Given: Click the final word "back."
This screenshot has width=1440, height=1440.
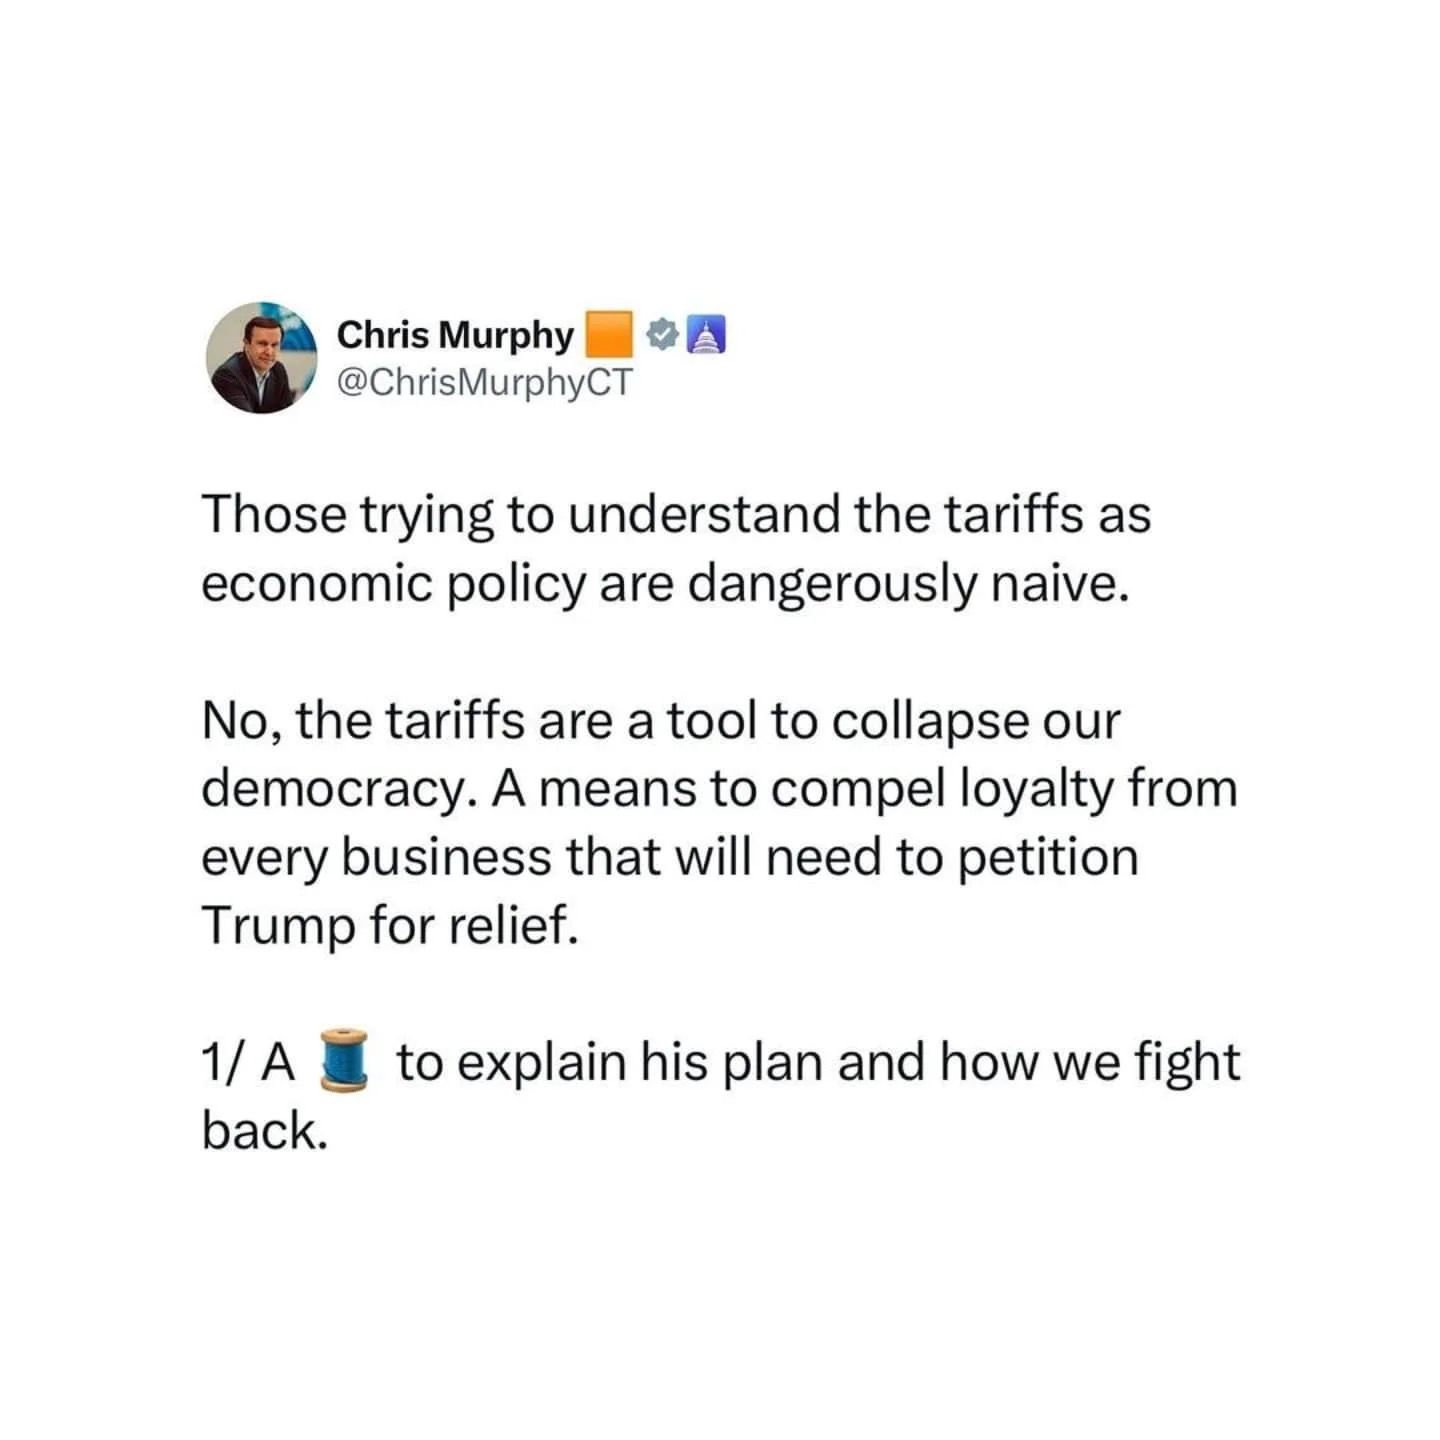Looking at the screenshot, I should 265,1130.
